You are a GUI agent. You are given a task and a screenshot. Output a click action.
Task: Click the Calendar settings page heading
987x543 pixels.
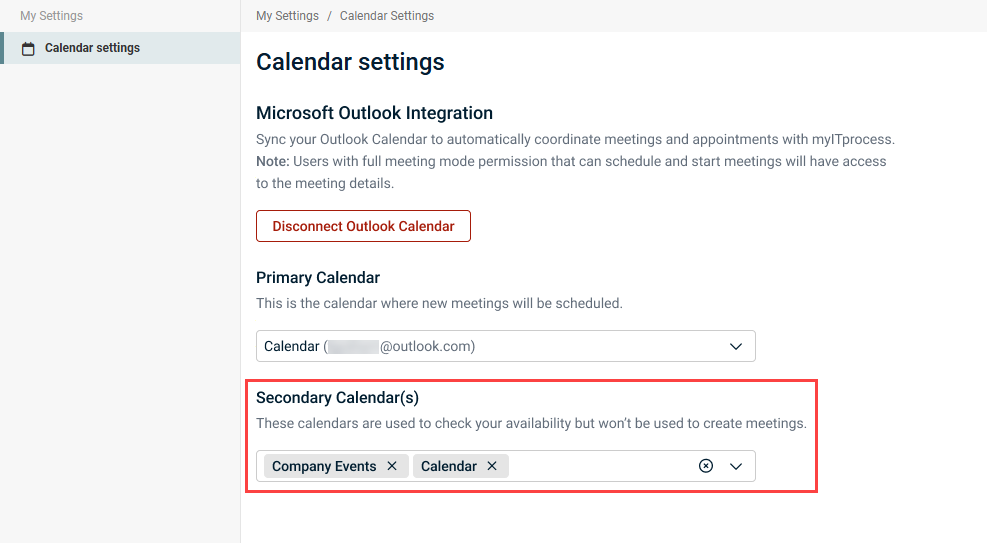[350, 62]
